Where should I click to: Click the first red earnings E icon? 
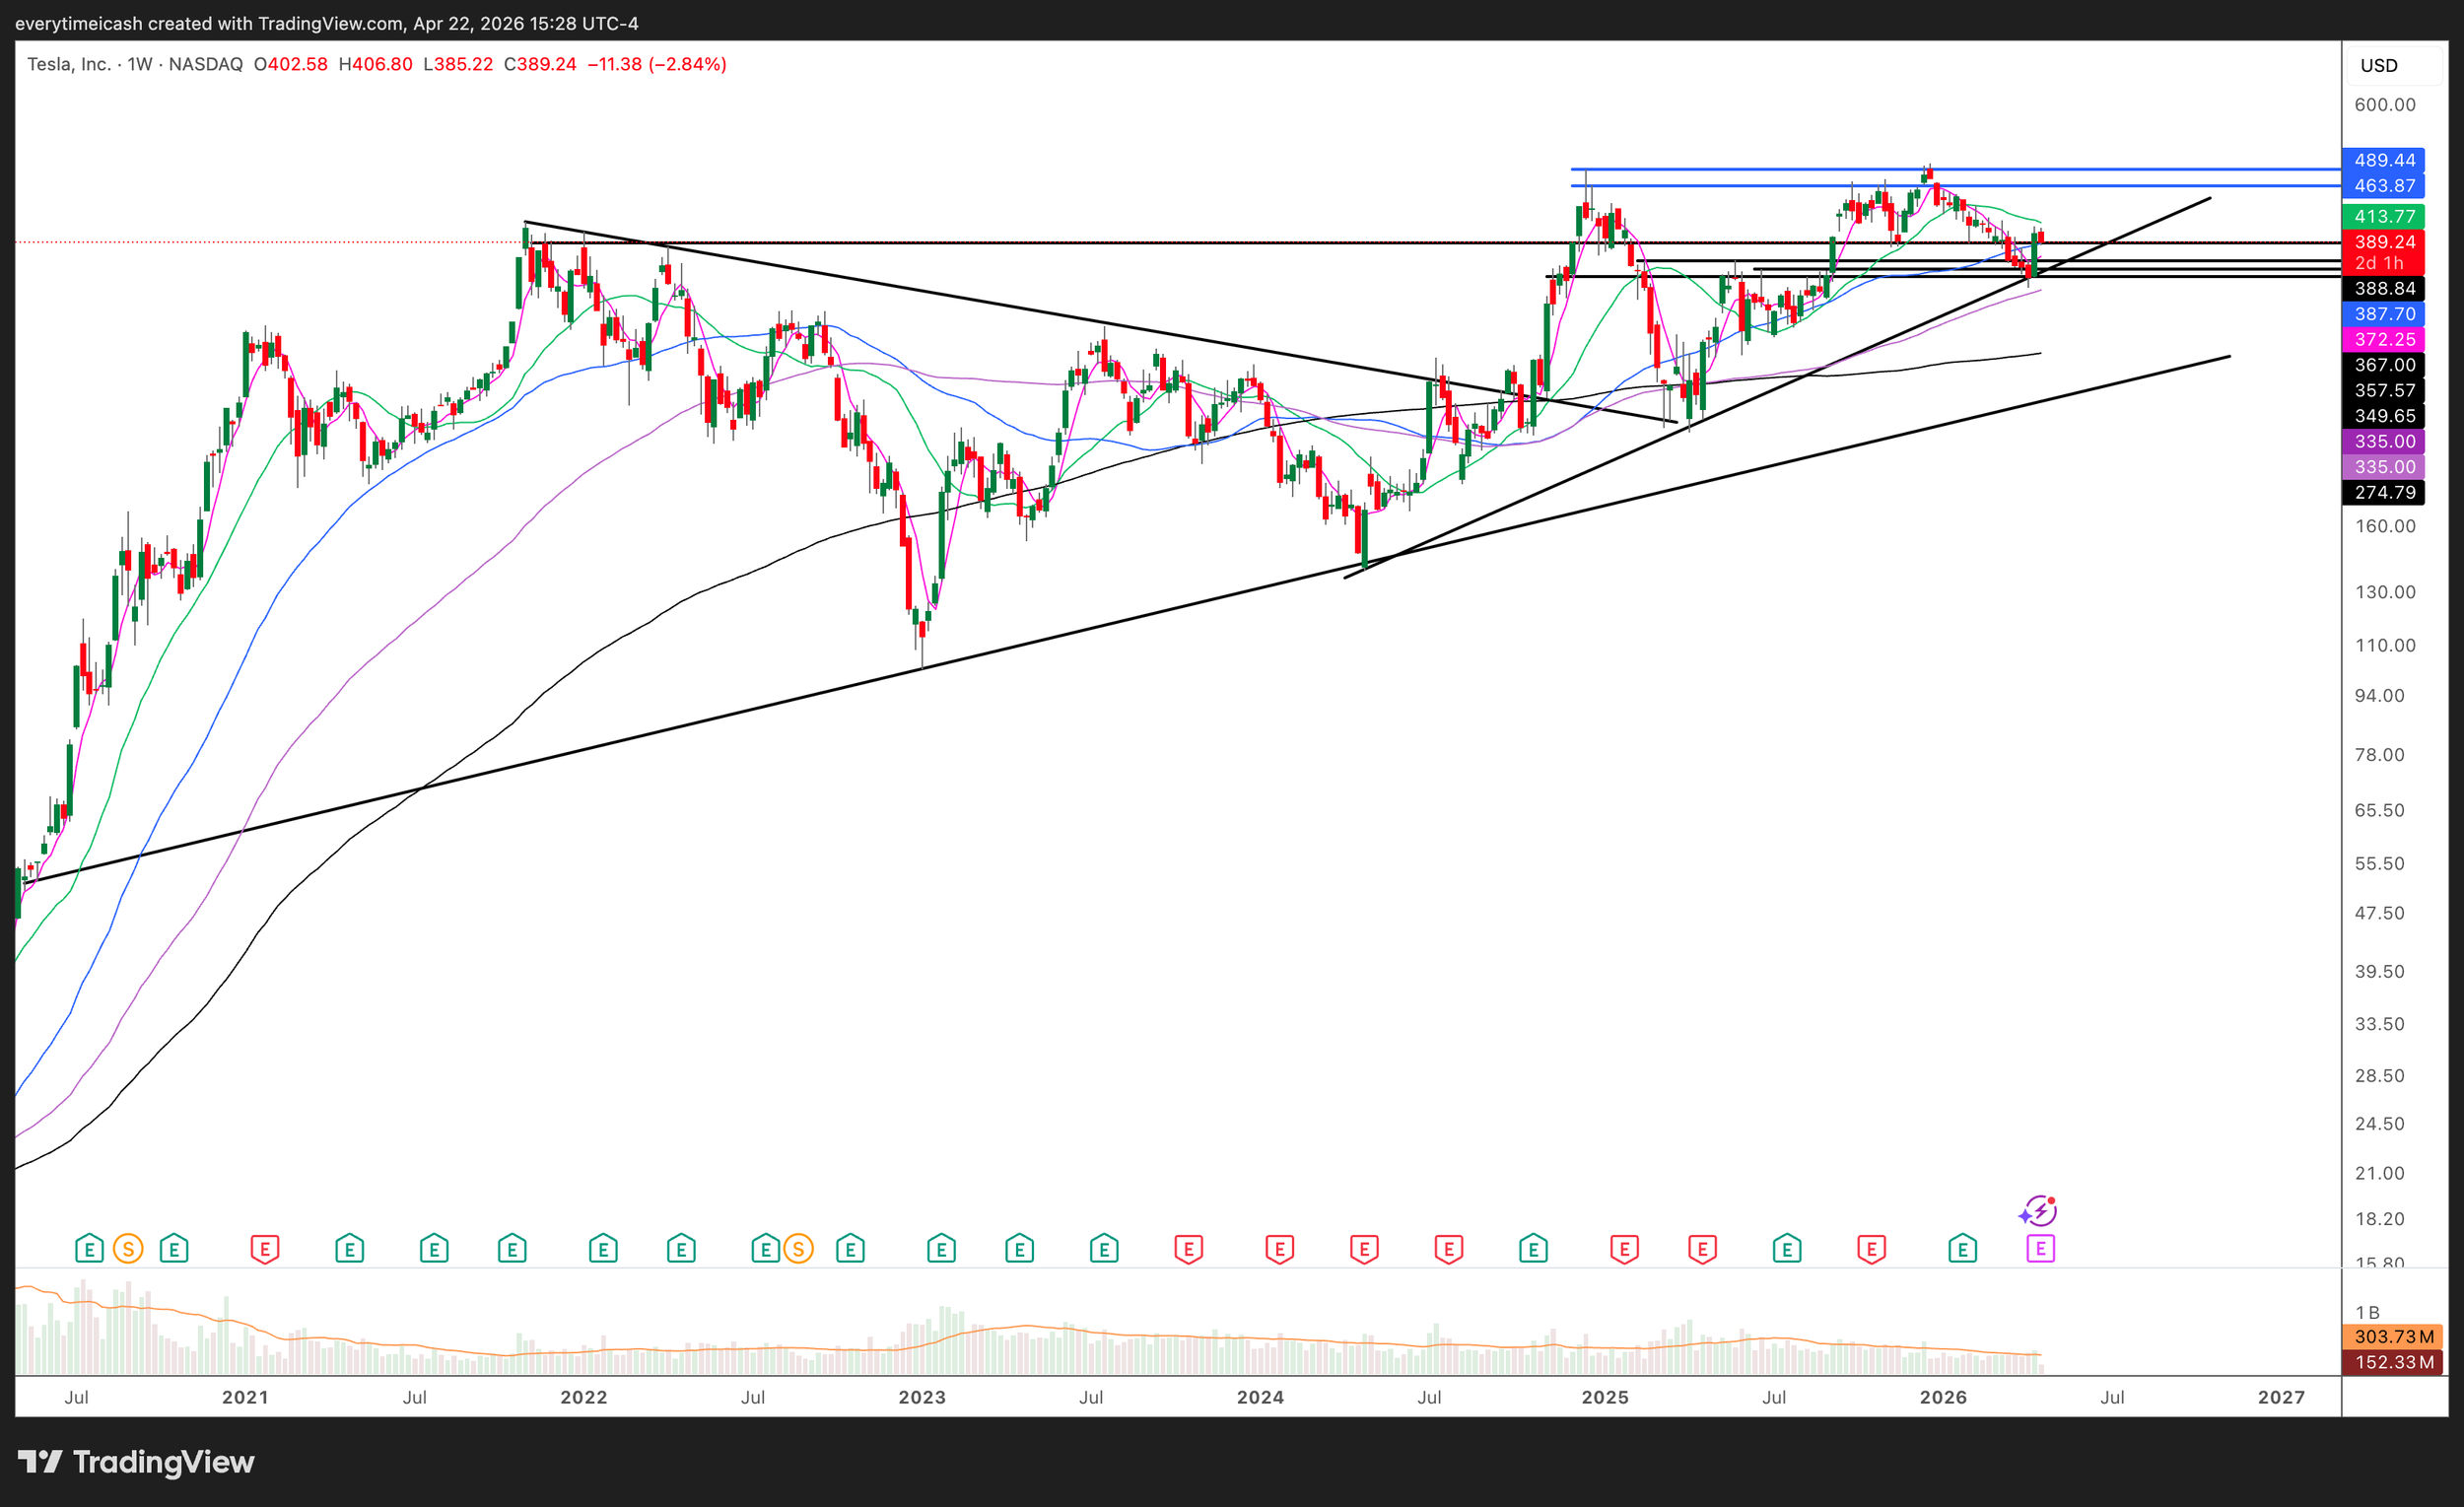pyautogui.click(x=264, y=1248)
